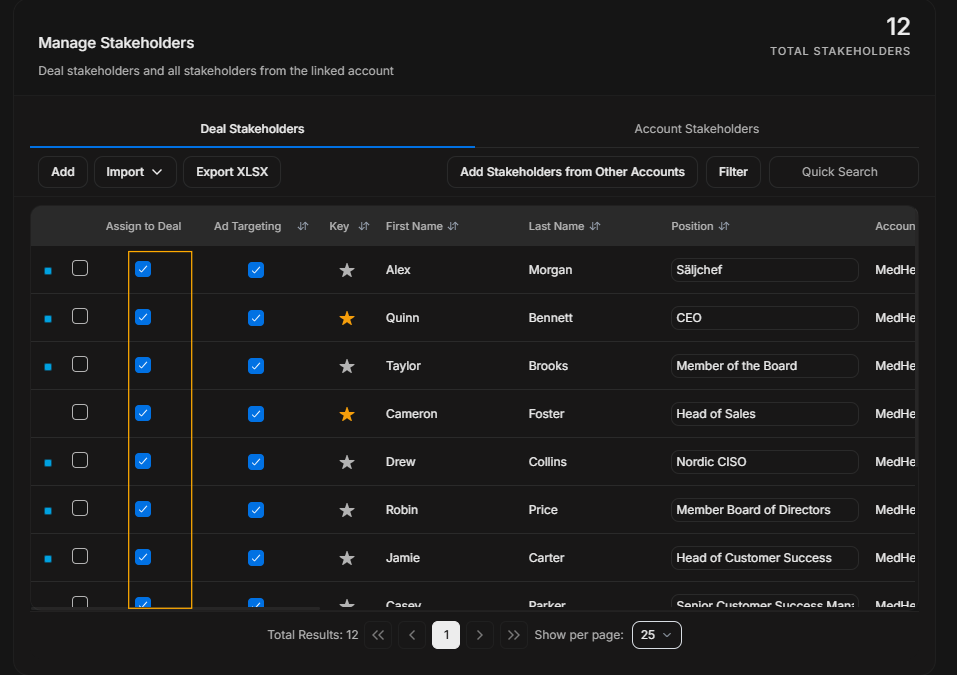Viewport: 957px width, 675px height.
Task: Select page 1 in pagination
Action: pyautogui.click(x=446, y=635)
